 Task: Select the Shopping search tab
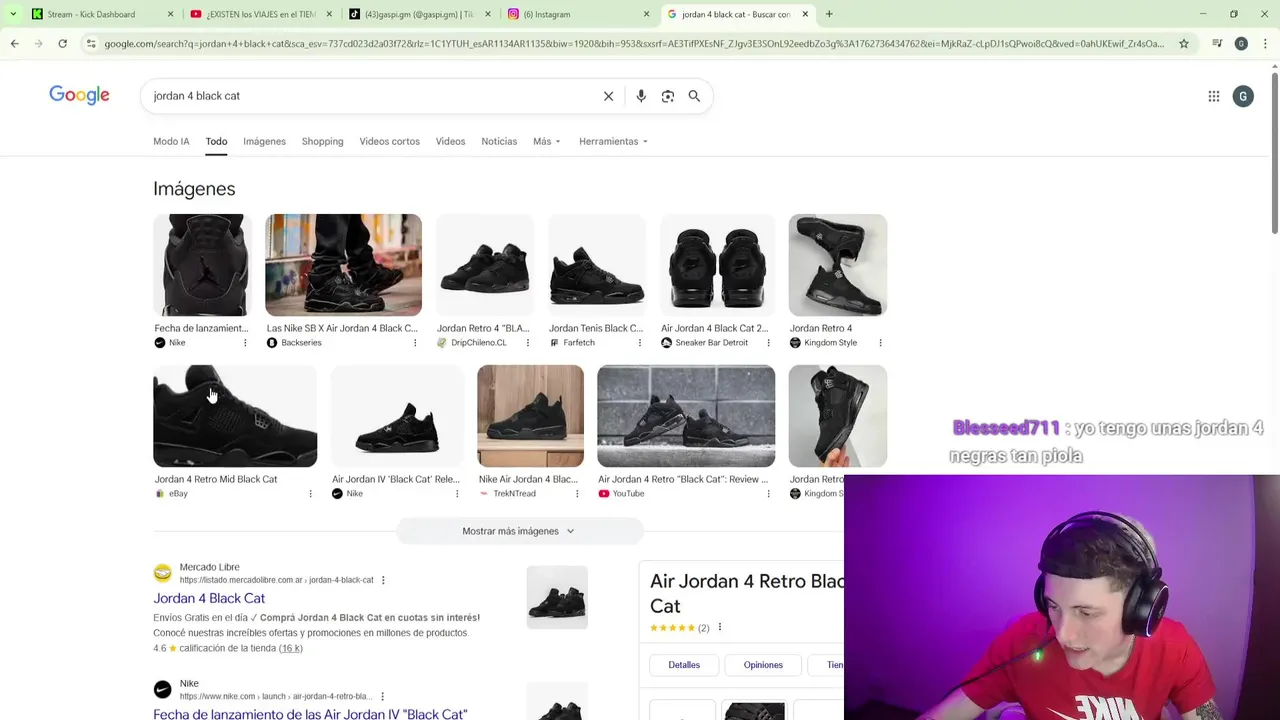pyautogui.click(x=322, y=141)
